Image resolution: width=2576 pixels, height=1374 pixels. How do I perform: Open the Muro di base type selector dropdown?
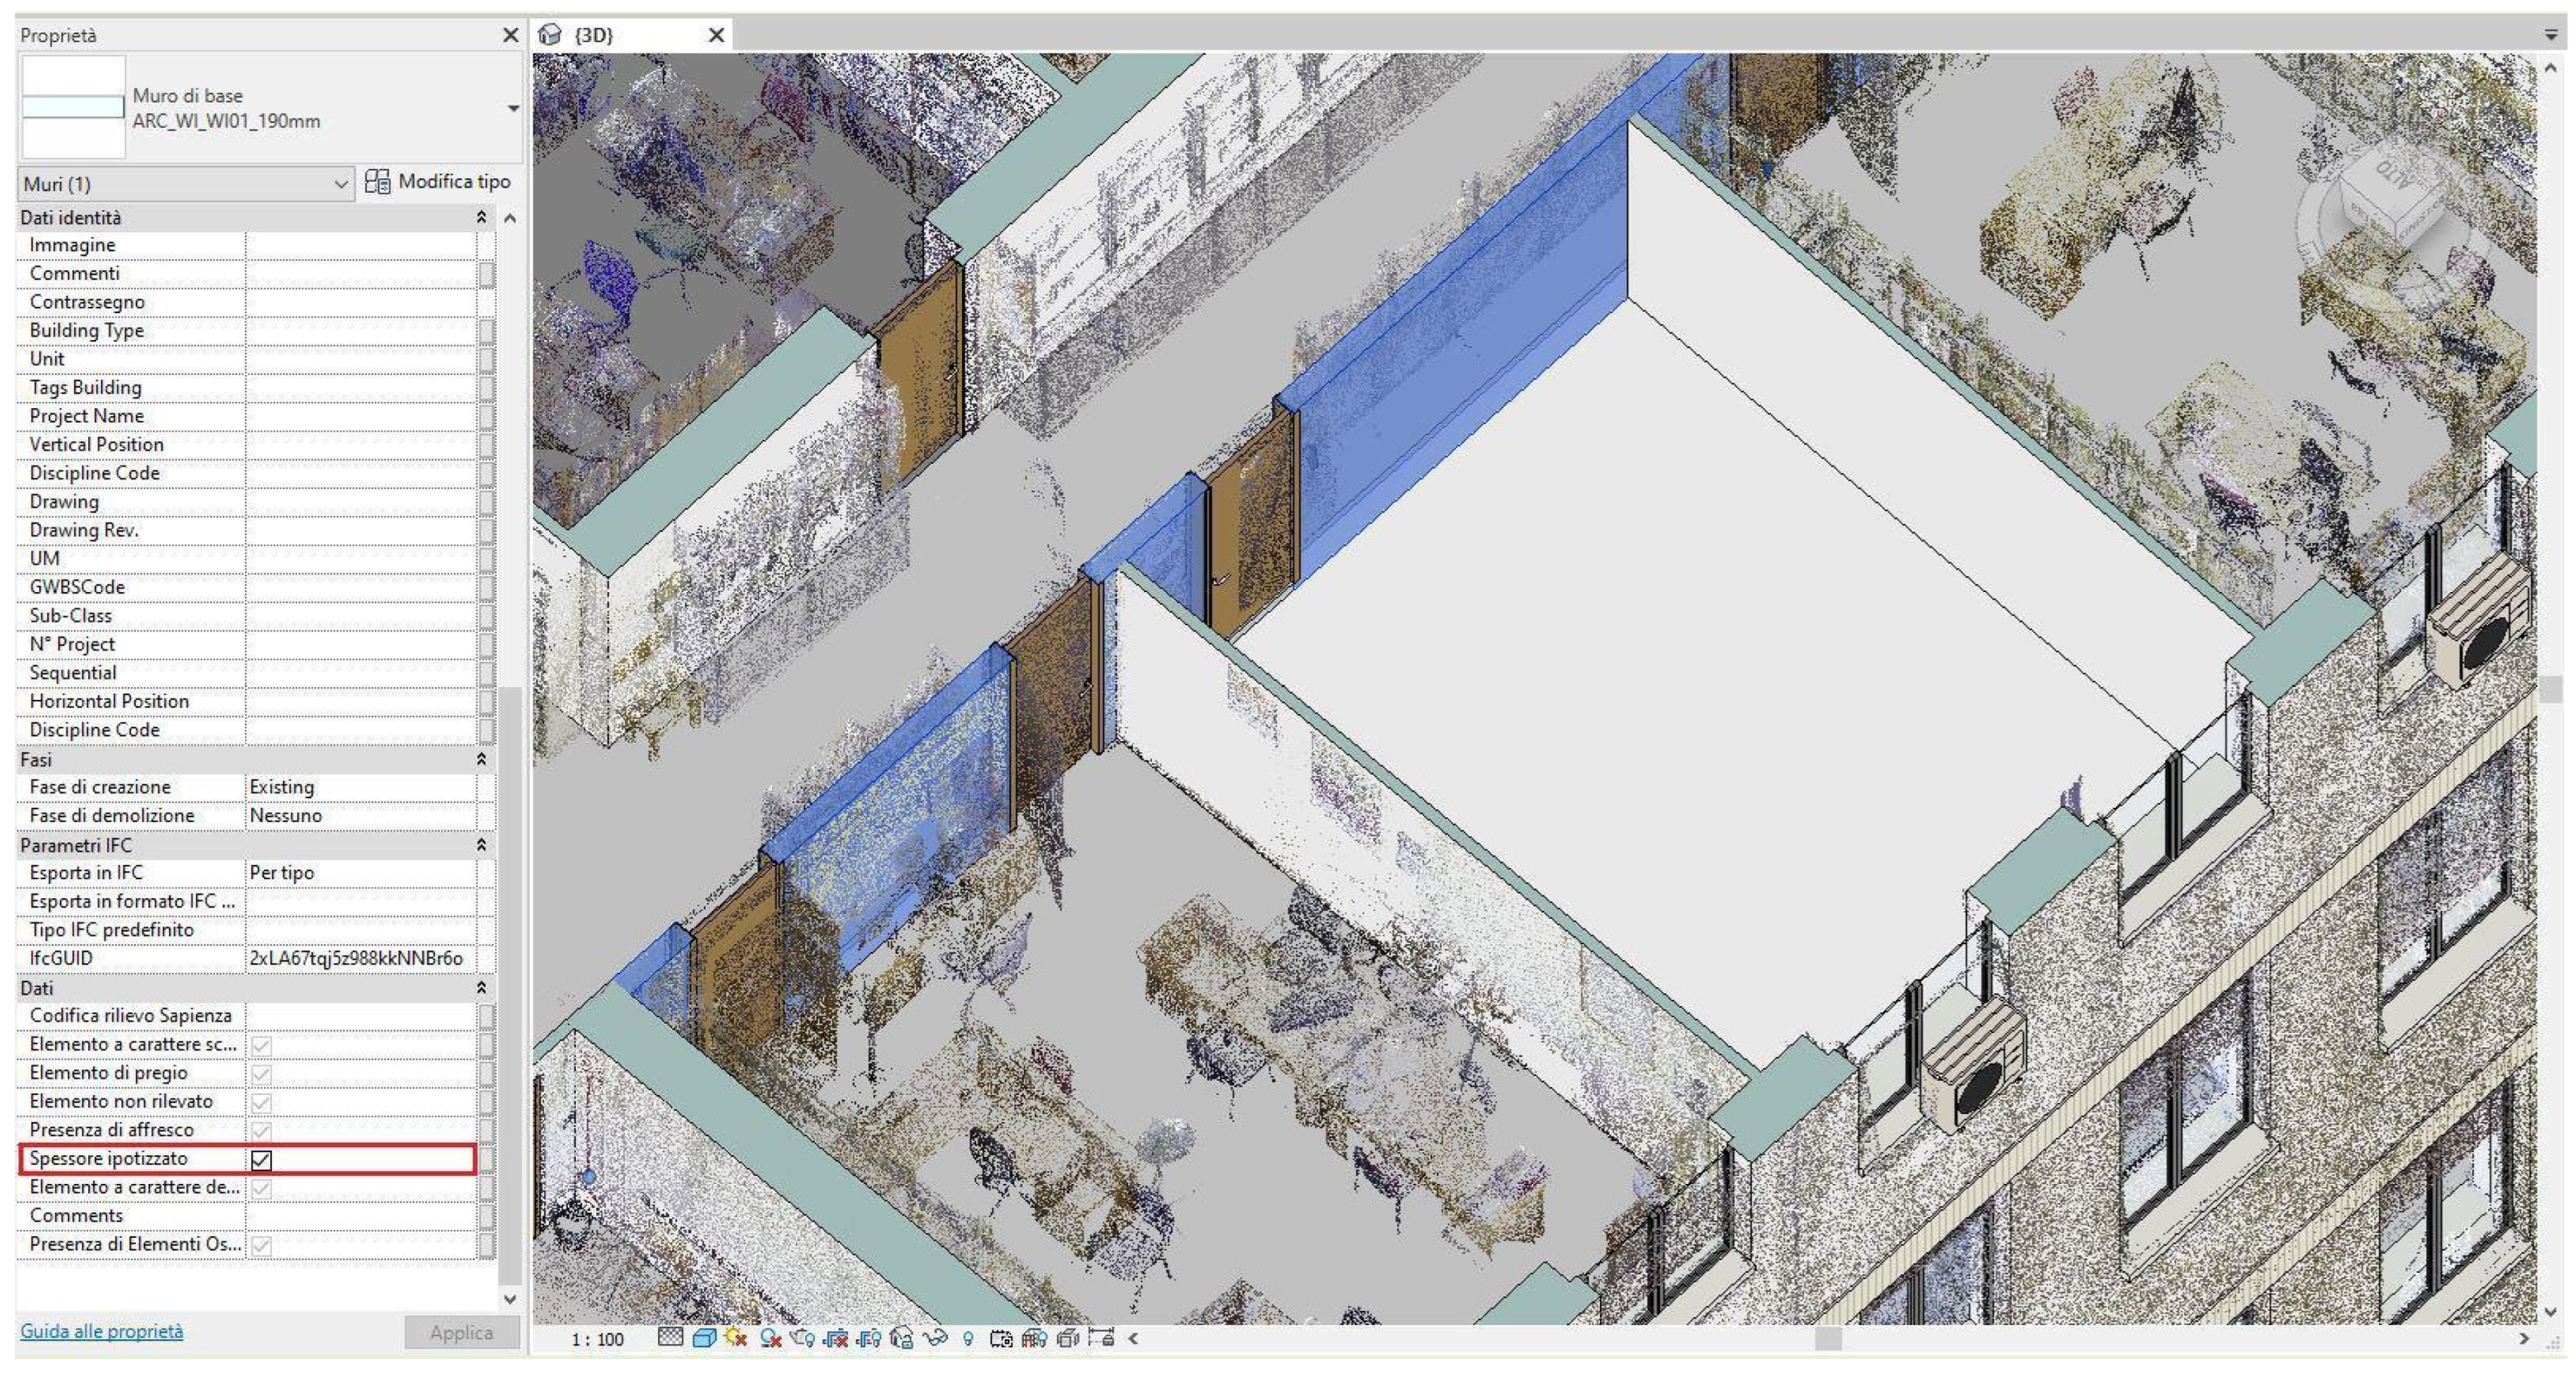(x=513, y=108)
